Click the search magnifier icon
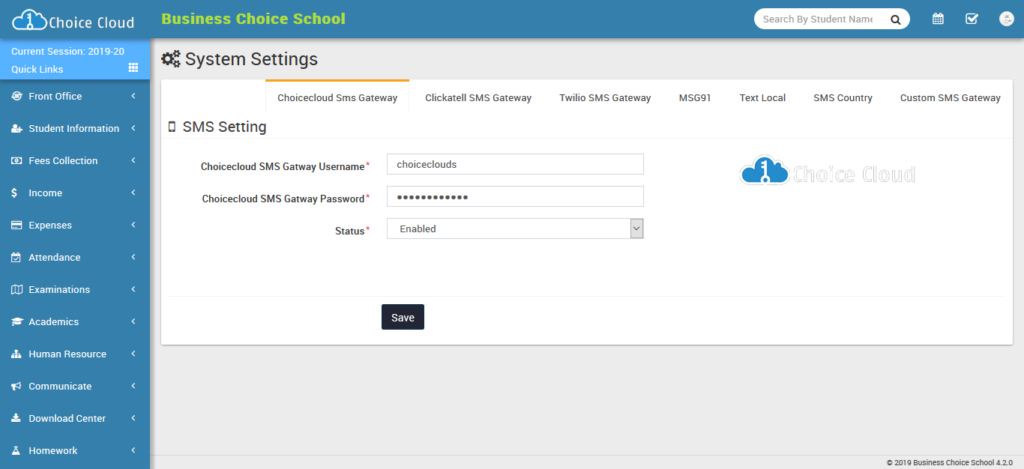1024x469 pixels. 895,20
